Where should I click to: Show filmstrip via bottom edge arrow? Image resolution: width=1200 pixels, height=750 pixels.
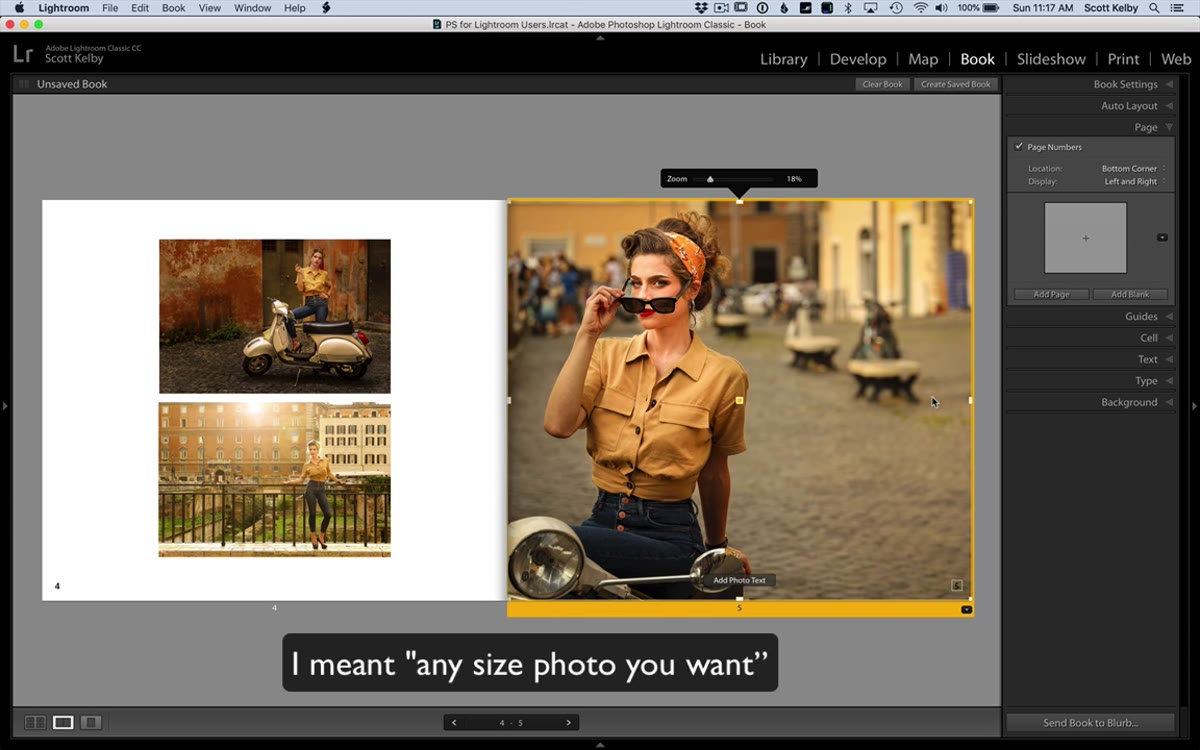coord(600,745)
